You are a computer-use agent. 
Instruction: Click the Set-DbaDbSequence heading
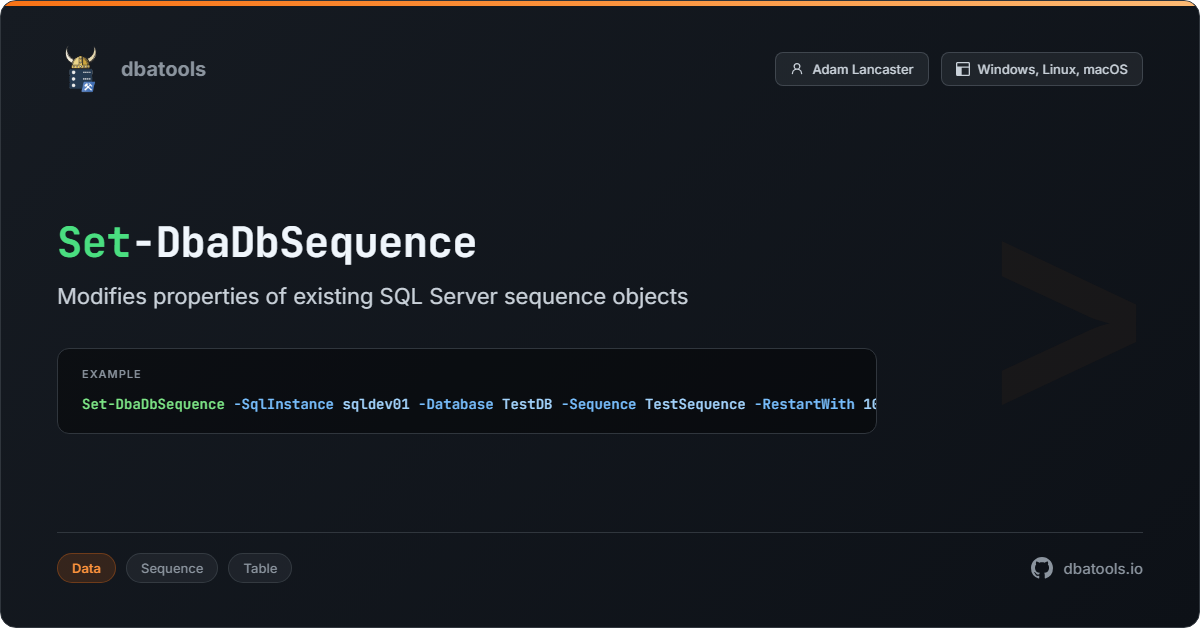point(267,242)
